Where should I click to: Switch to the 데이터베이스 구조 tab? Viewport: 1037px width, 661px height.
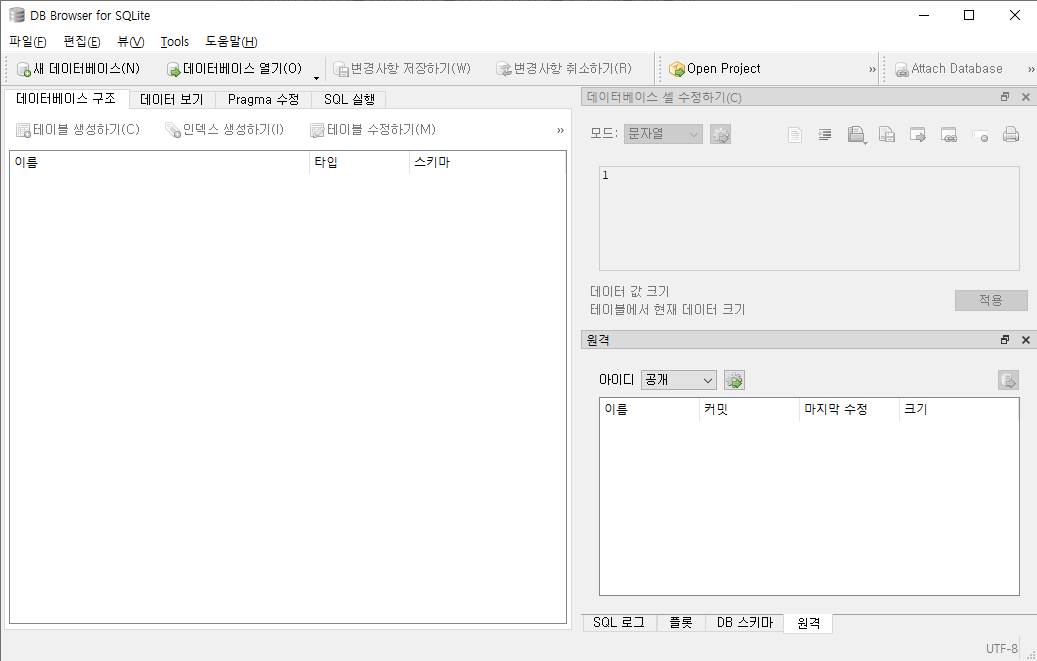click(66, 99)
